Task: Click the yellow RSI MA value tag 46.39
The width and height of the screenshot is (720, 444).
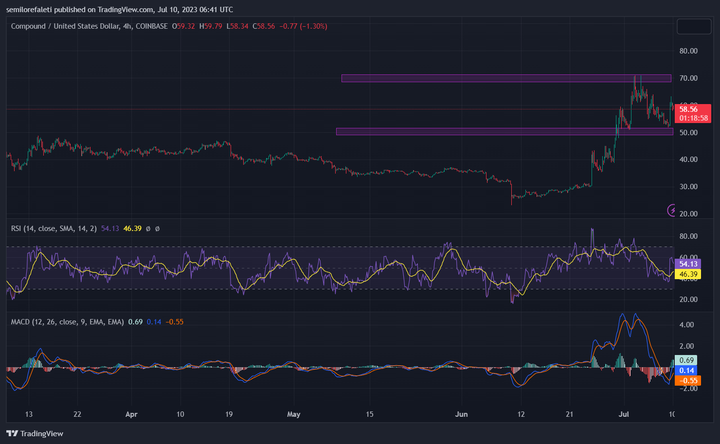Action: [688, 274]
